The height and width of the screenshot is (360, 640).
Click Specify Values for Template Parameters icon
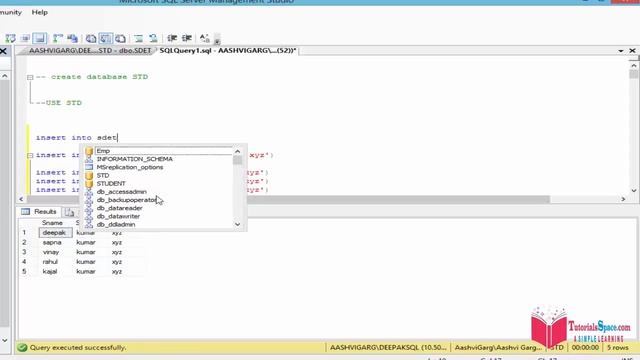(204, 38)
